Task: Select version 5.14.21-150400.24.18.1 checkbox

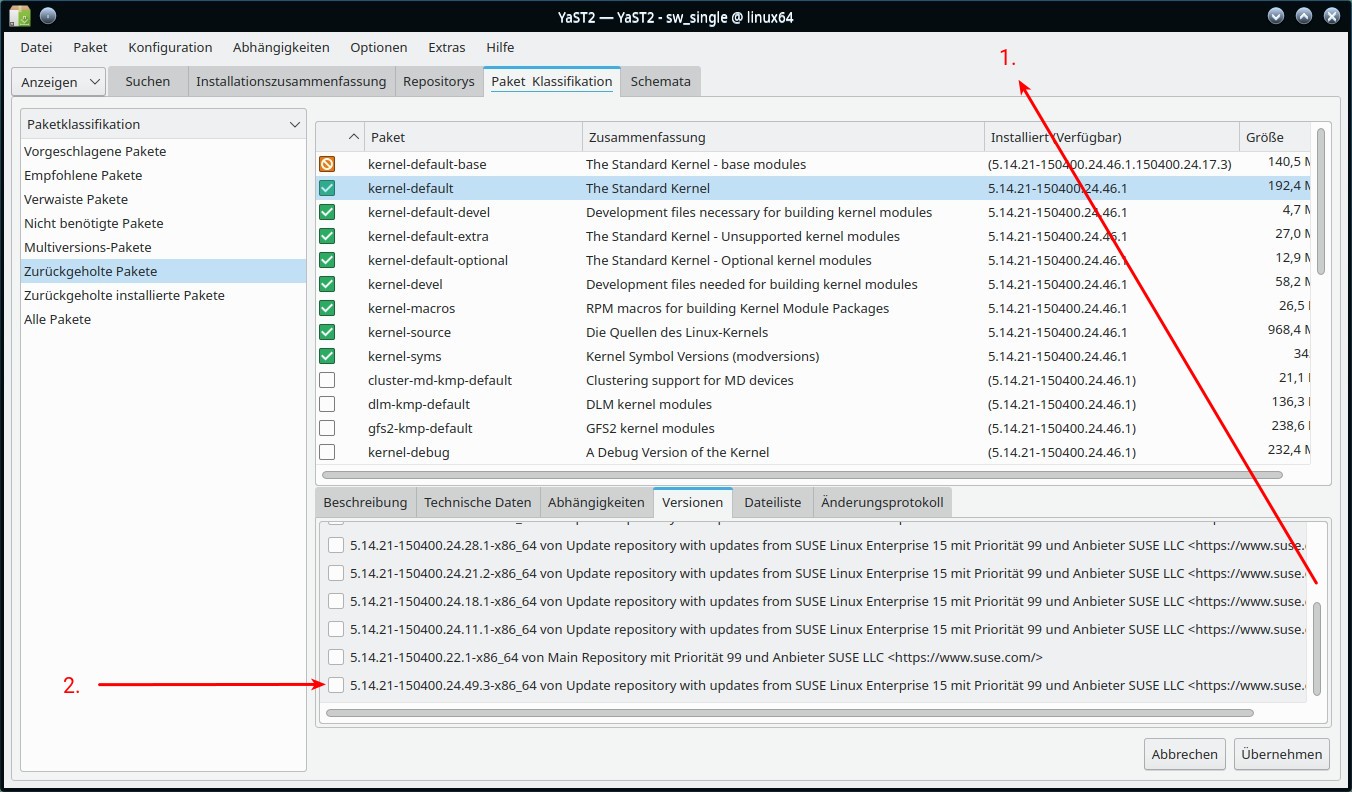Action: coord(336,601)
